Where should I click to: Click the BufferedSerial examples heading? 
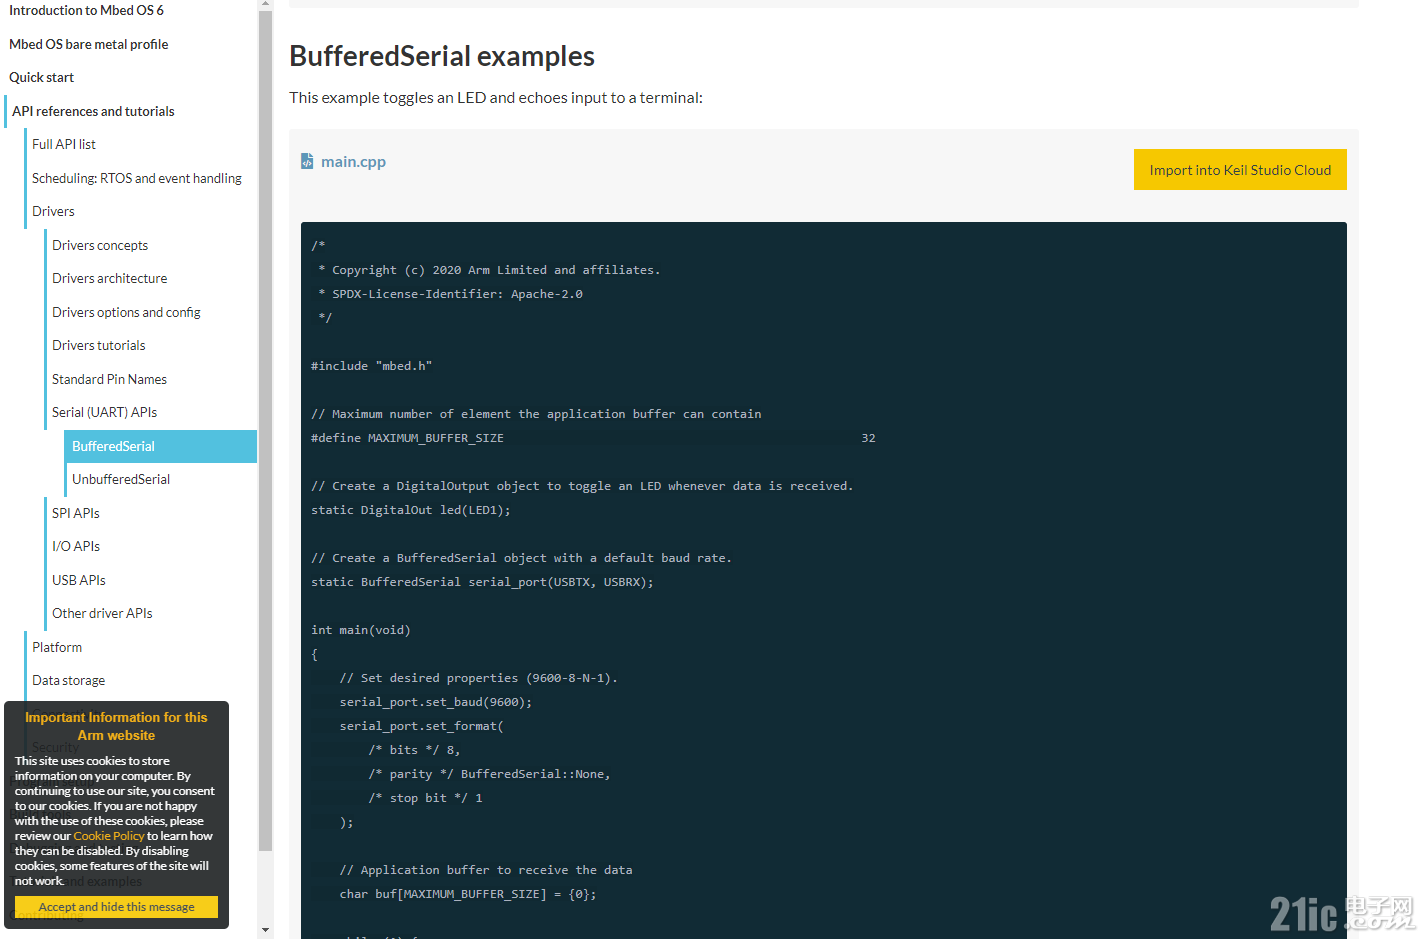(442, 56)
